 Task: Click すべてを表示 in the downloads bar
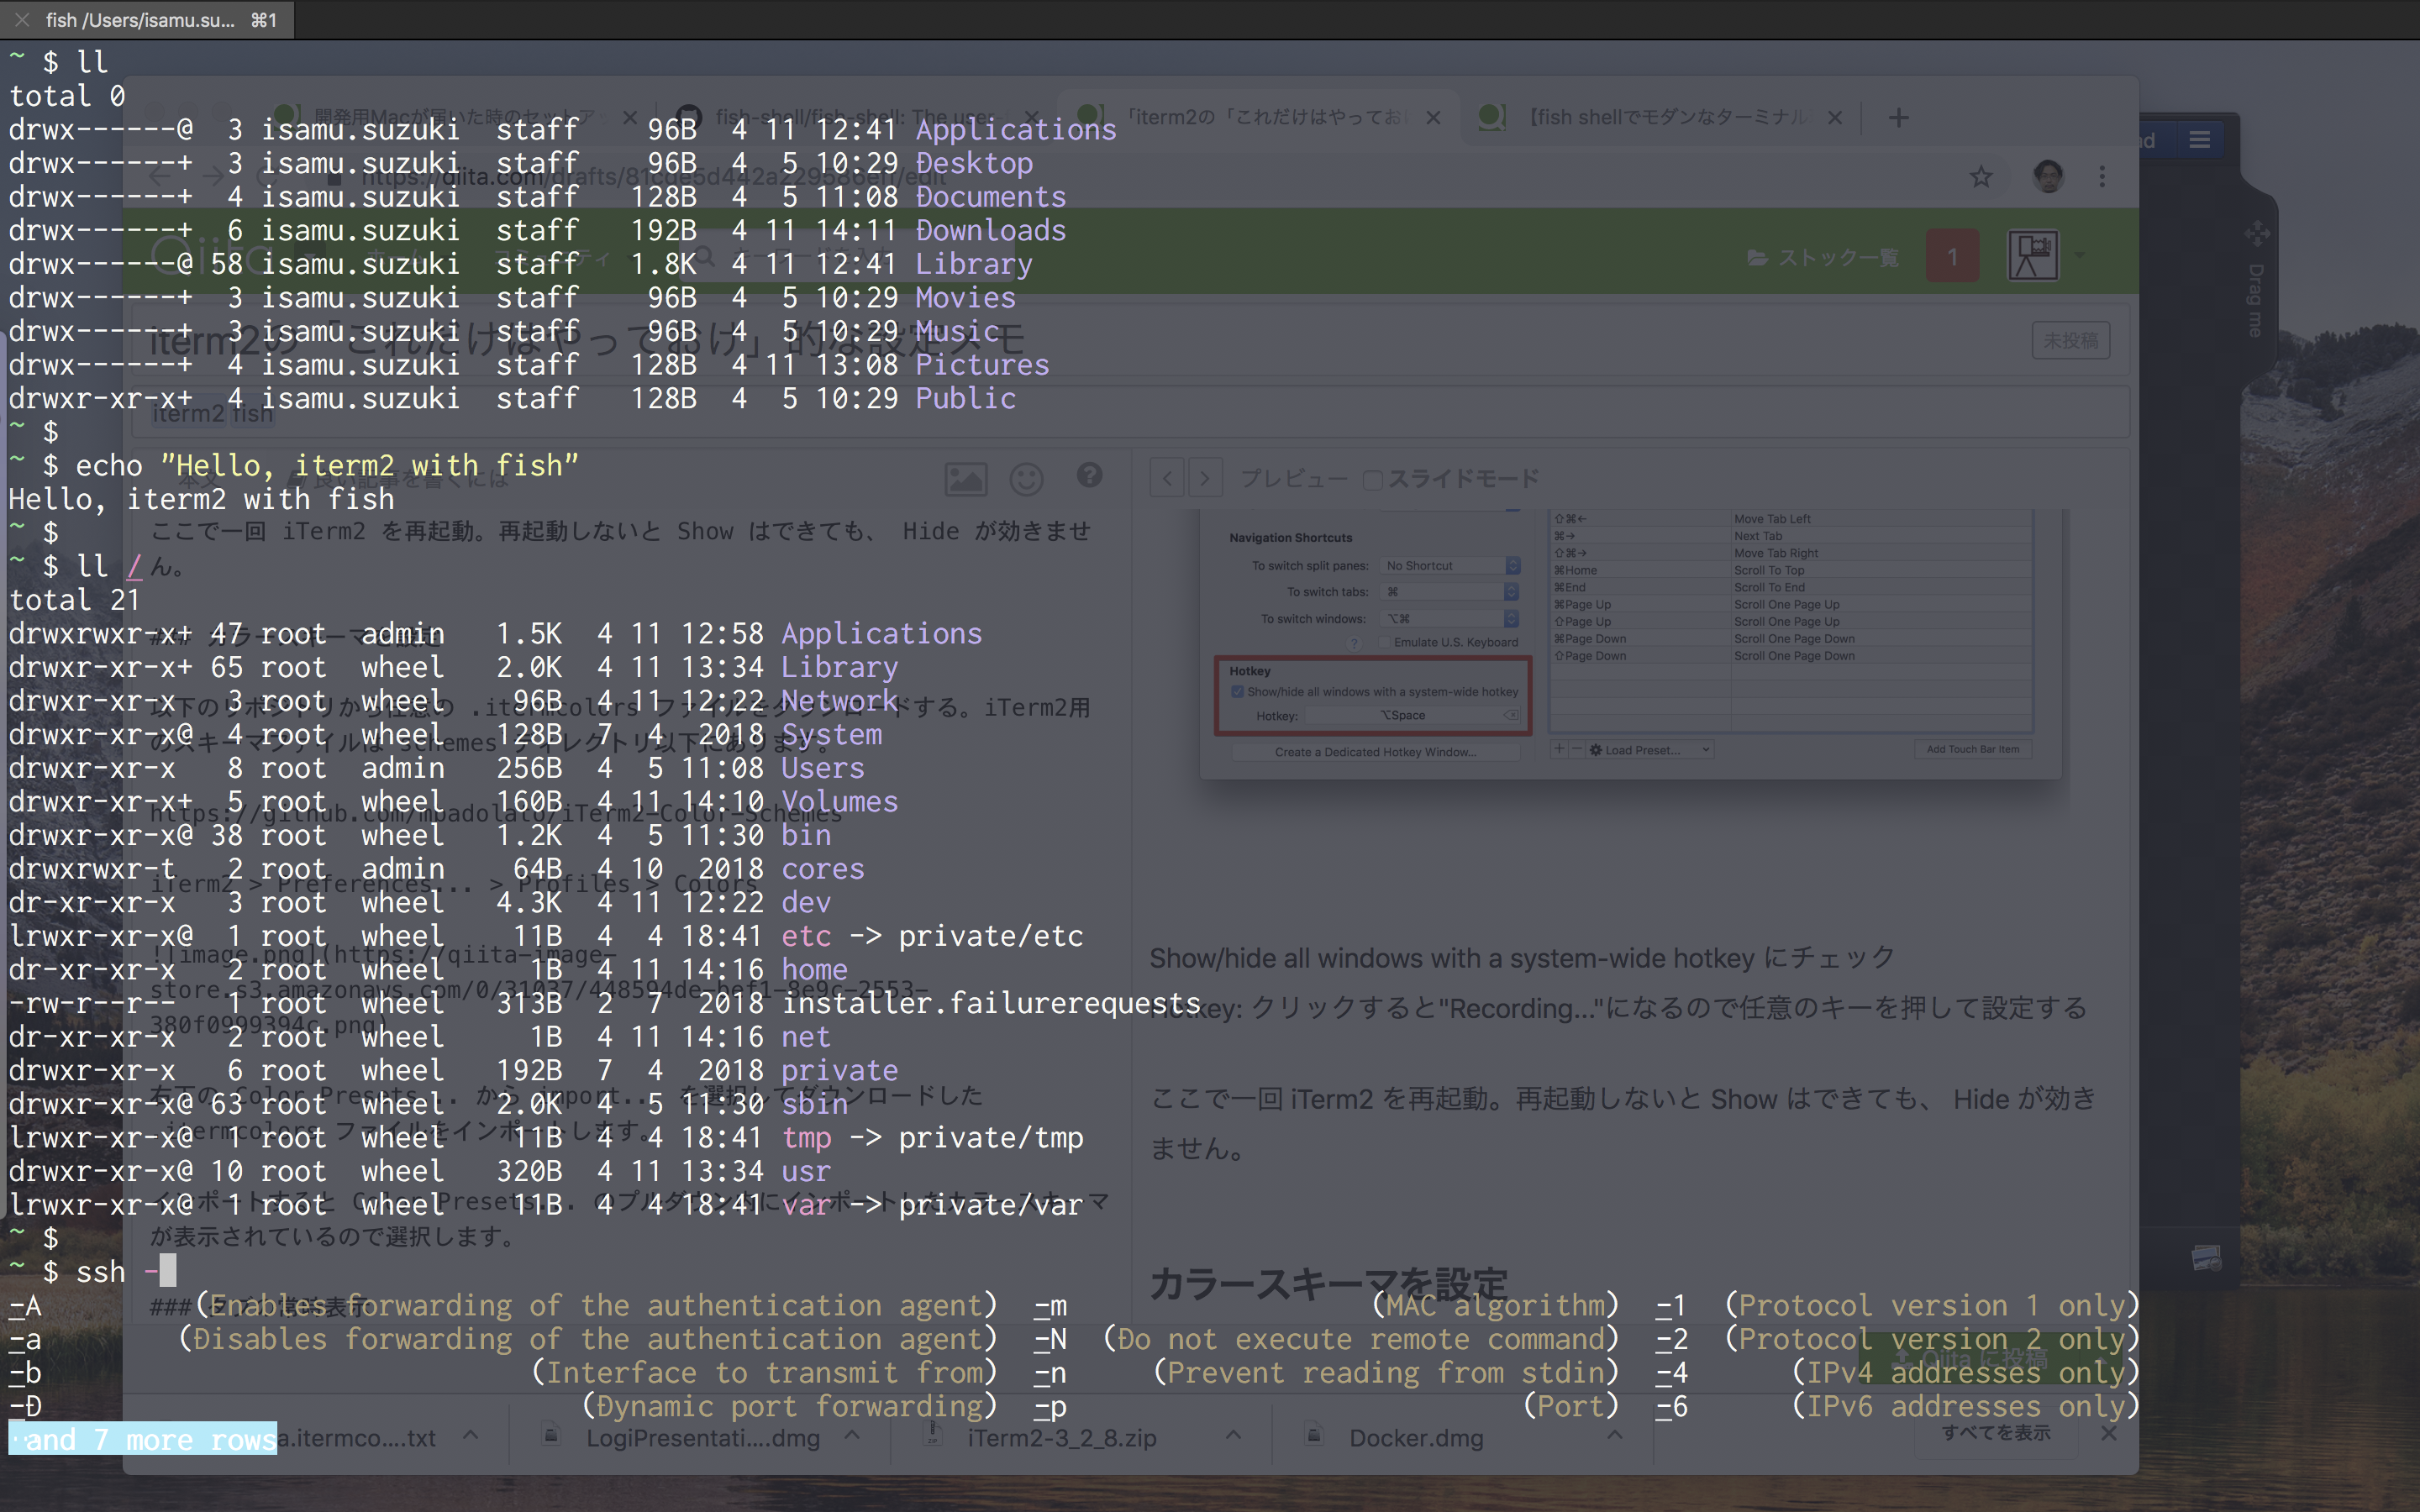coord(1996,1433)
